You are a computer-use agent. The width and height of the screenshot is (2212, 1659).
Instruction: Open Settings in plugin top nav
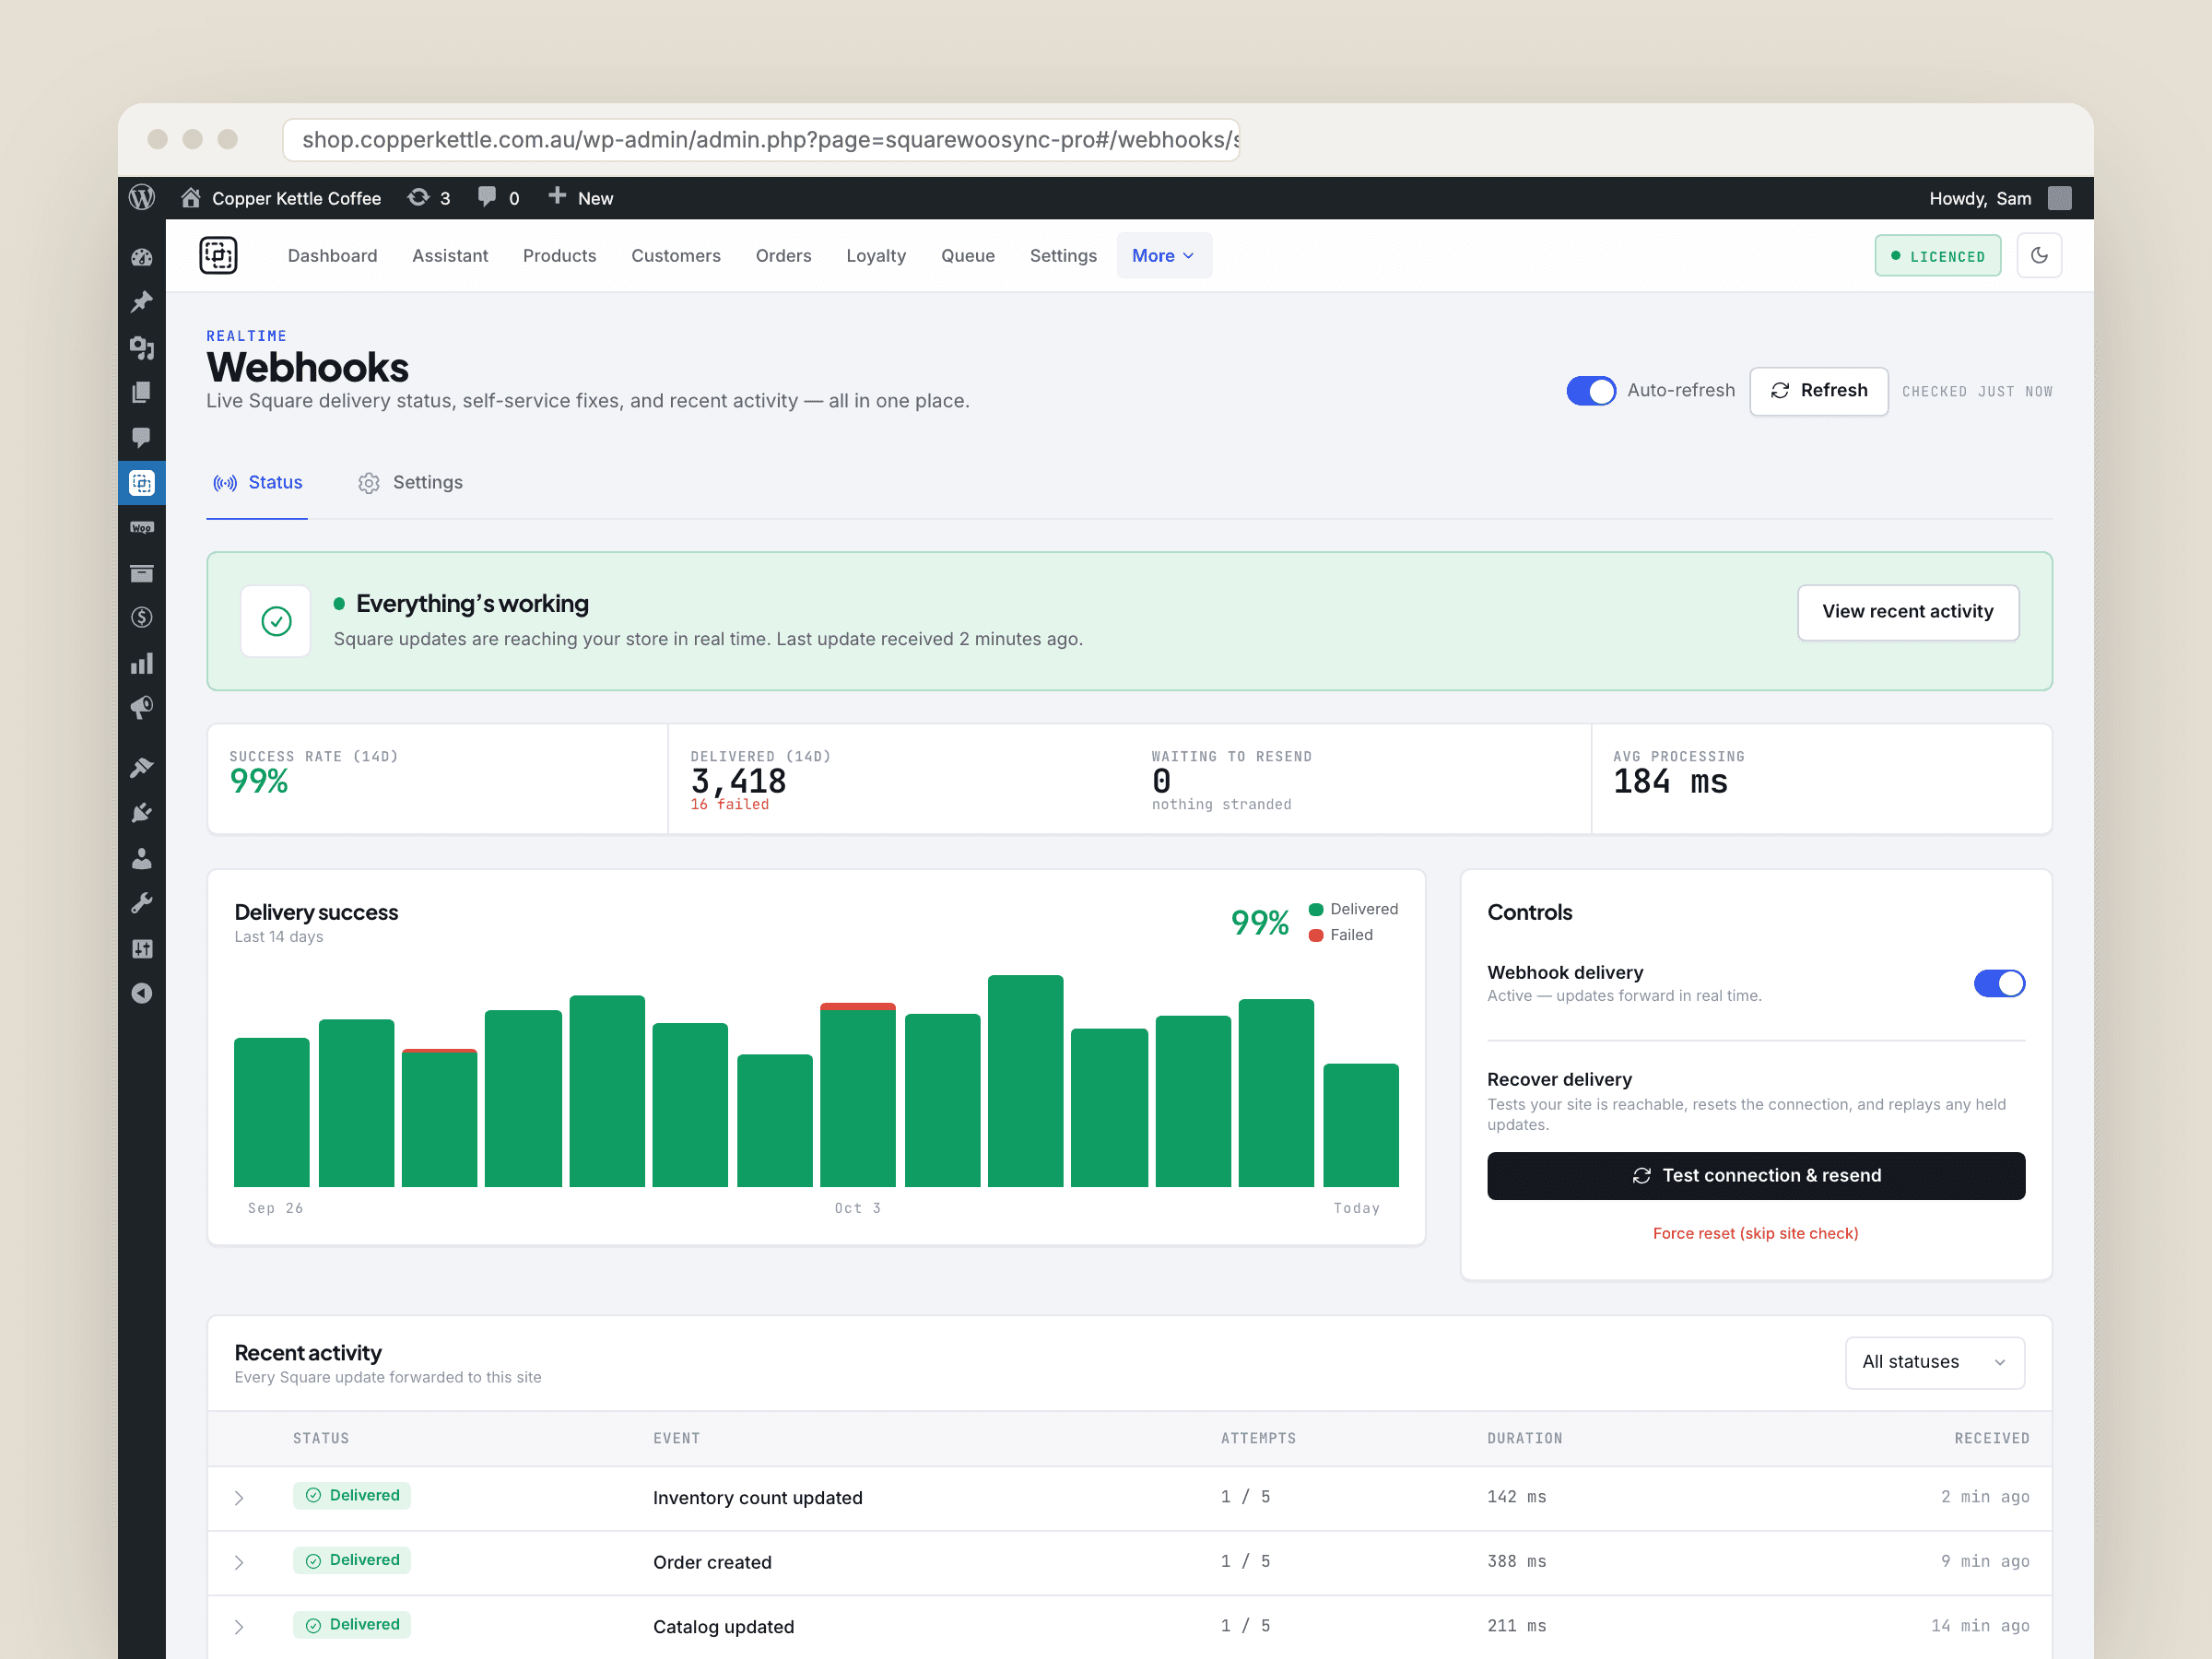click(x=1063, y=255)
